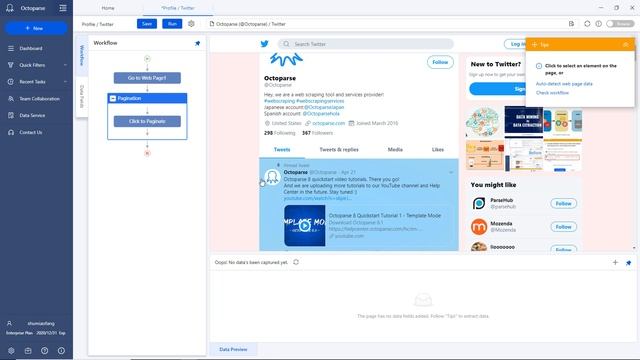Open the vertical Data Fields tab
The width and height of the screenshot is (640, 360).
[82, 96]
